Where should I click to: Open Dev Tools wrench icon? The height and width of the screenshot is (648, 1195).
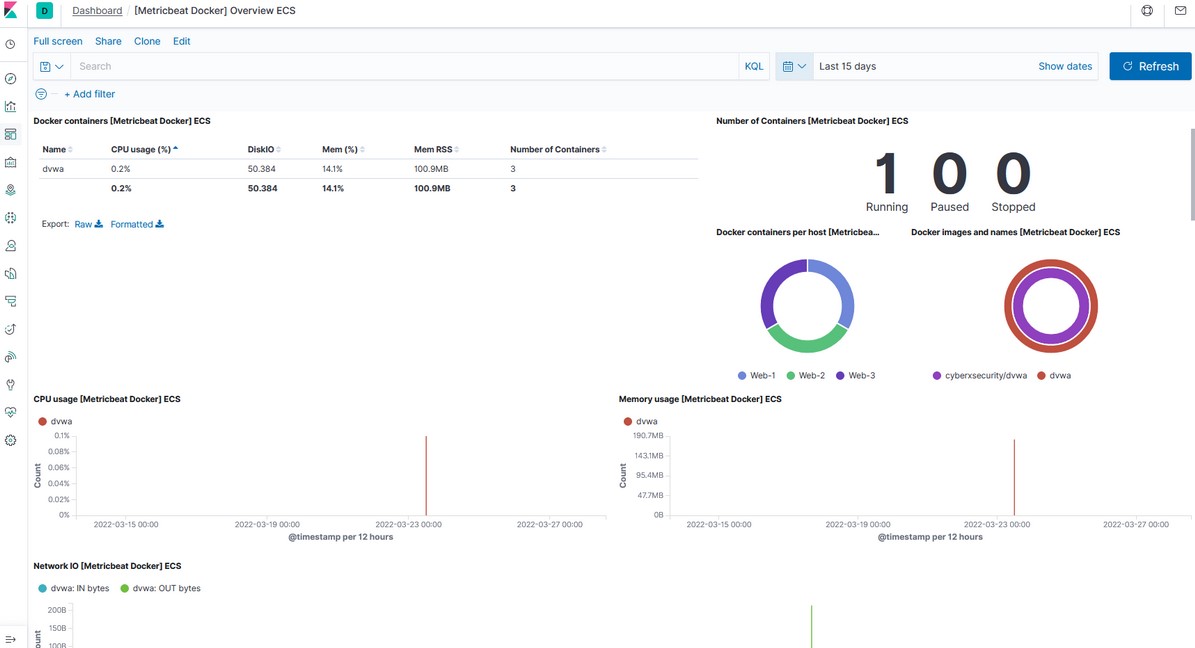[x=11, y=385]
